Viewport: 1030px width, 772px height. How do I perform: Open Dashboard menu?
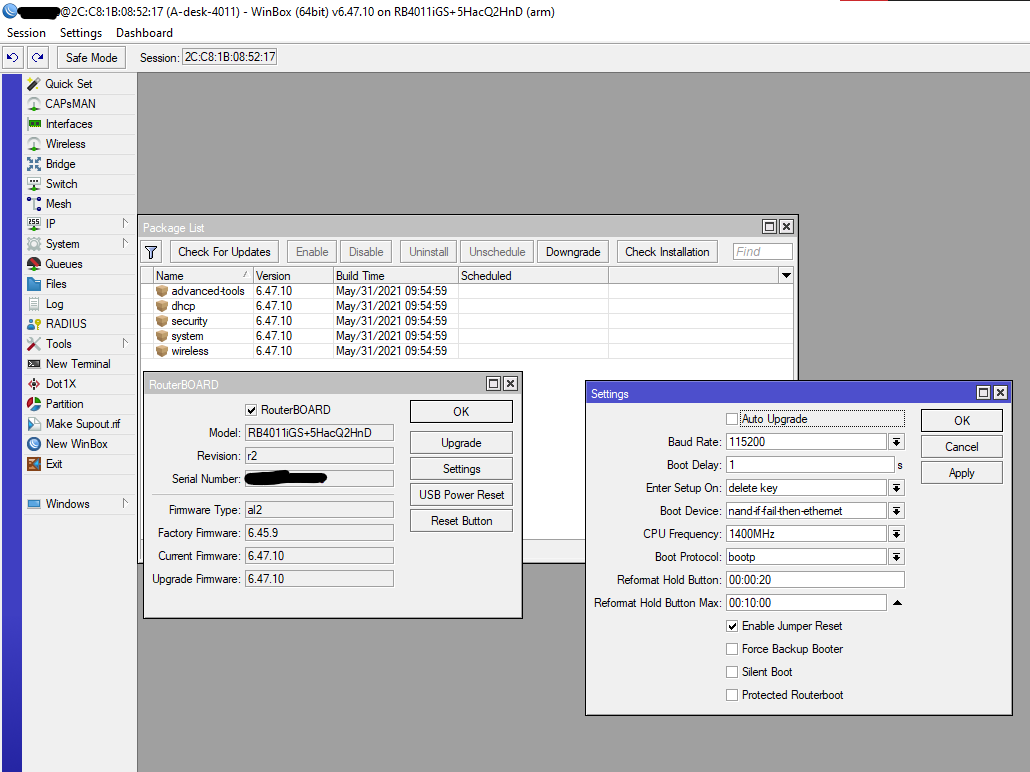[145, 33]
